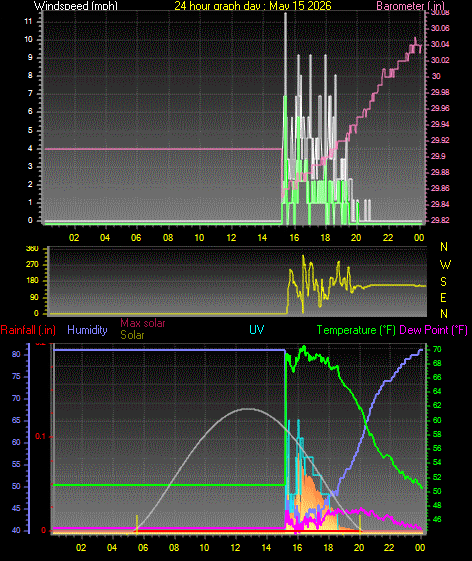472x561 pixels.
Task: Click the '180' wind direction axis value
Action: [32, 281]
